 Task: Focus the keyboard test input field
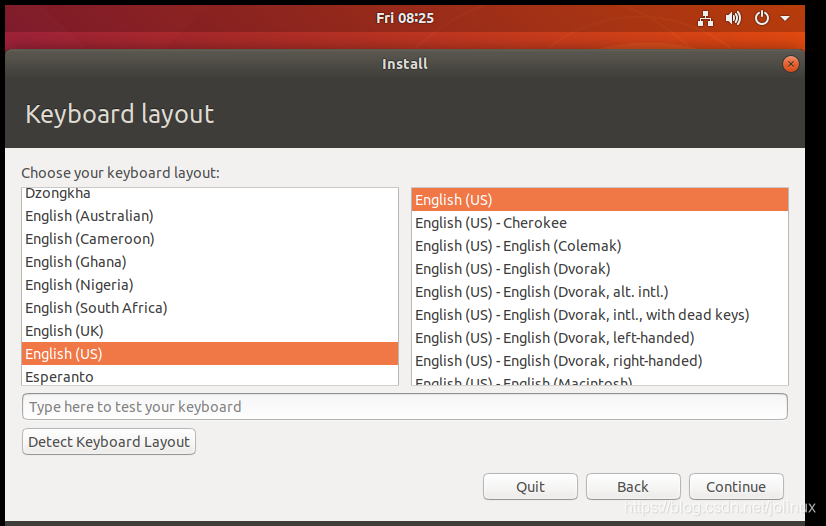tap(405, 406)
